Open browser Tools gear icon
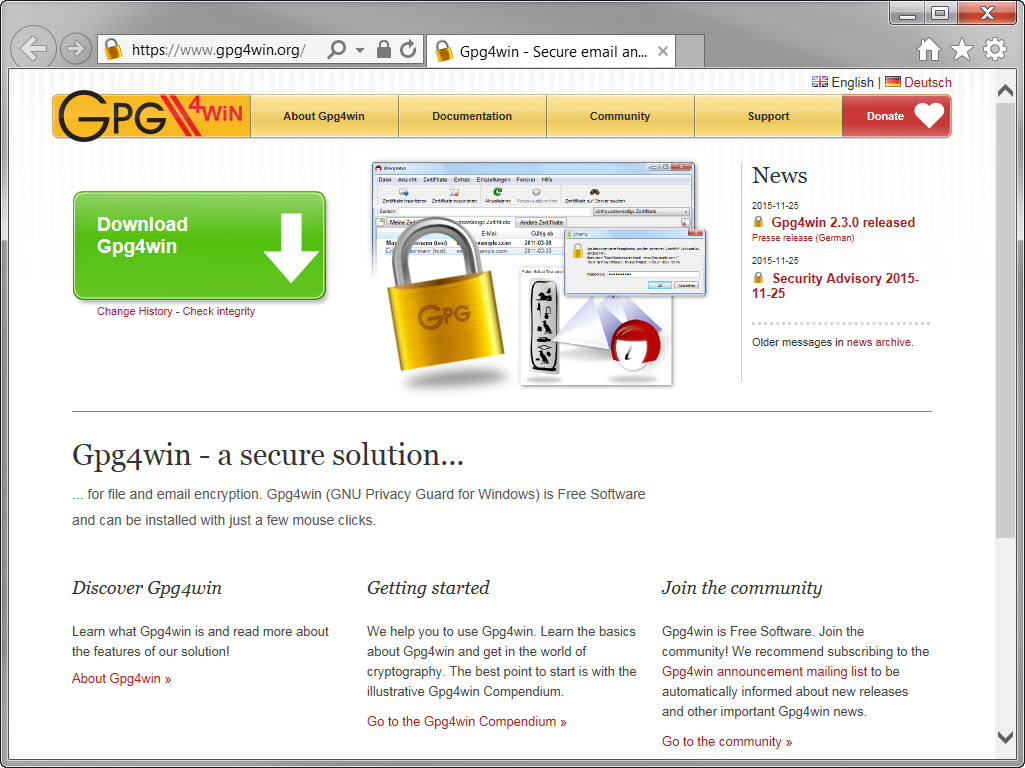 995,49
